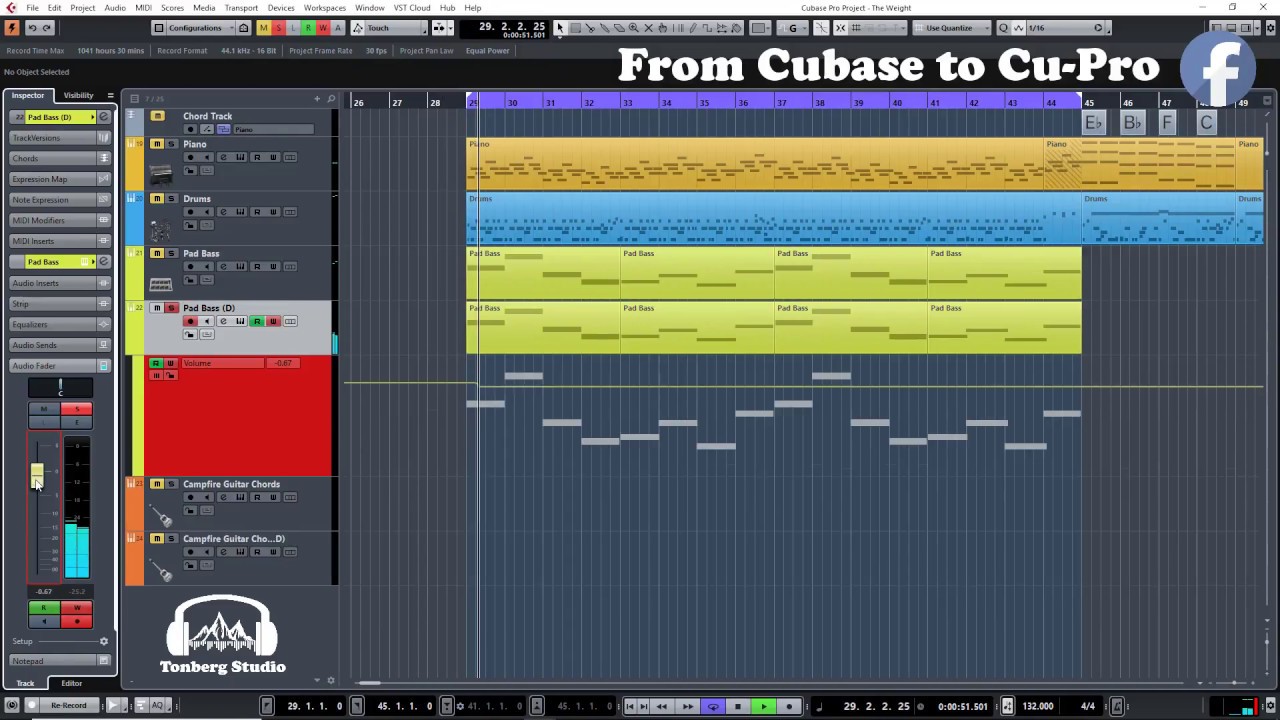Switch to the Visibility tab
Viewport: 1280px width, 720px height.
click(x=78, y=95)
